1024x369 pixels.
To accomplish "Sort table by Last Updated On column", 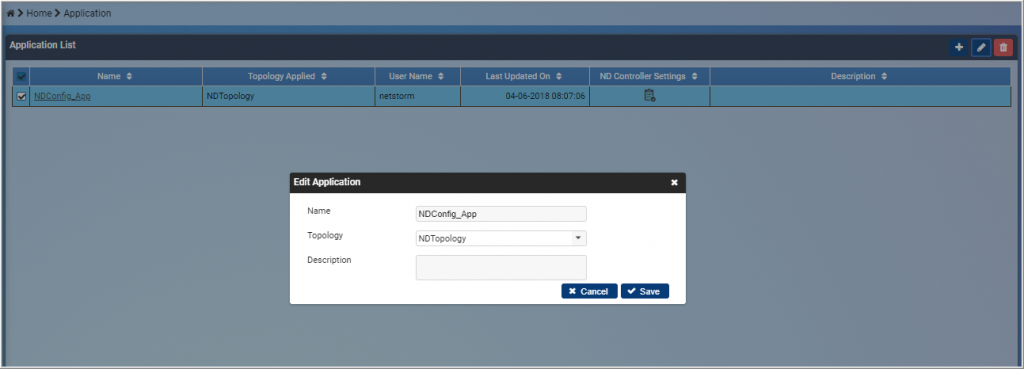I will [524, 76].
